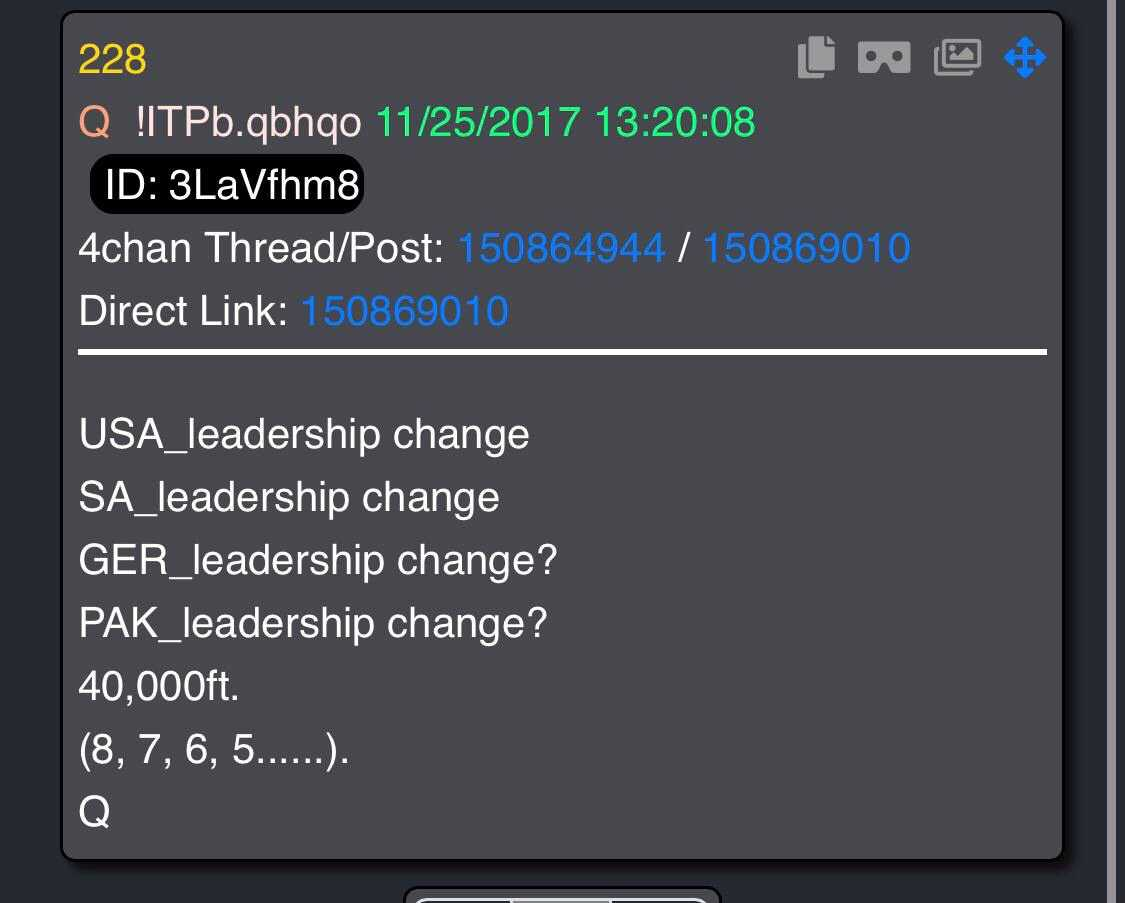The image size is (1125, 903).
Task: Click the timestamp 11/25/2017 13:20:08
Action: click(x=565, y=122)
